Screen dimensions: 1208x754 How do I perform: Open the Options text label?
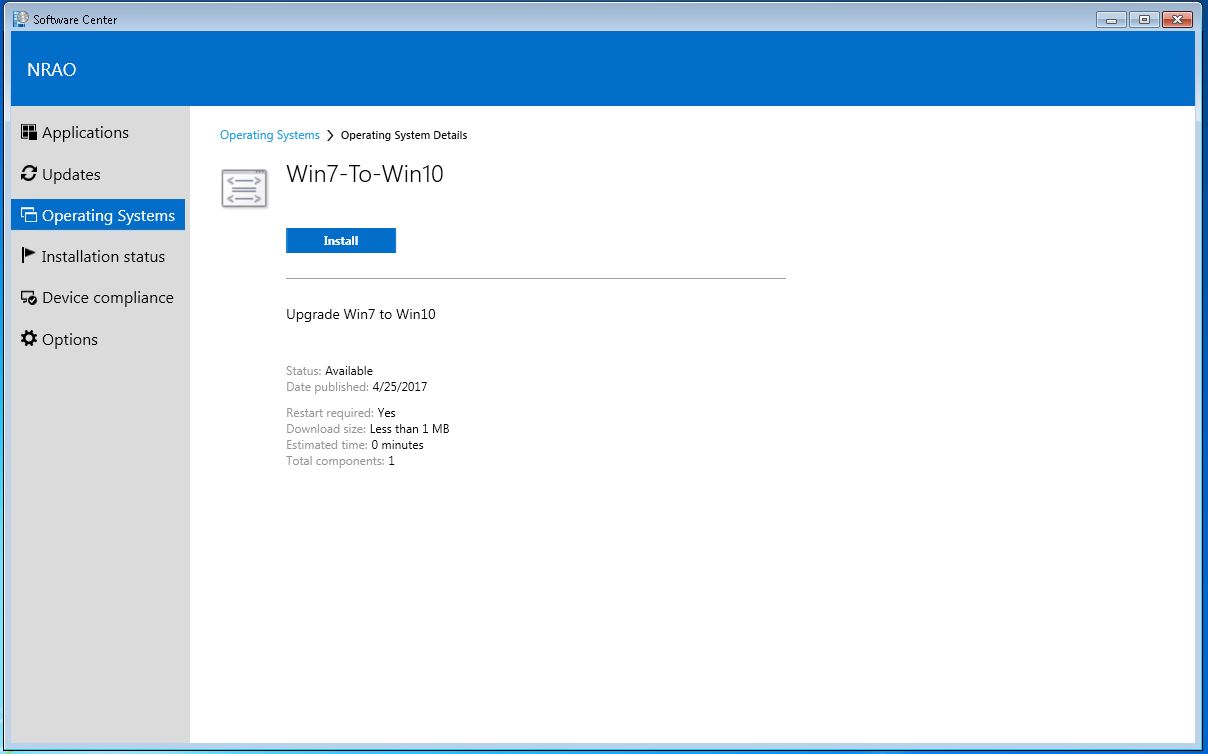pos(70,340)
